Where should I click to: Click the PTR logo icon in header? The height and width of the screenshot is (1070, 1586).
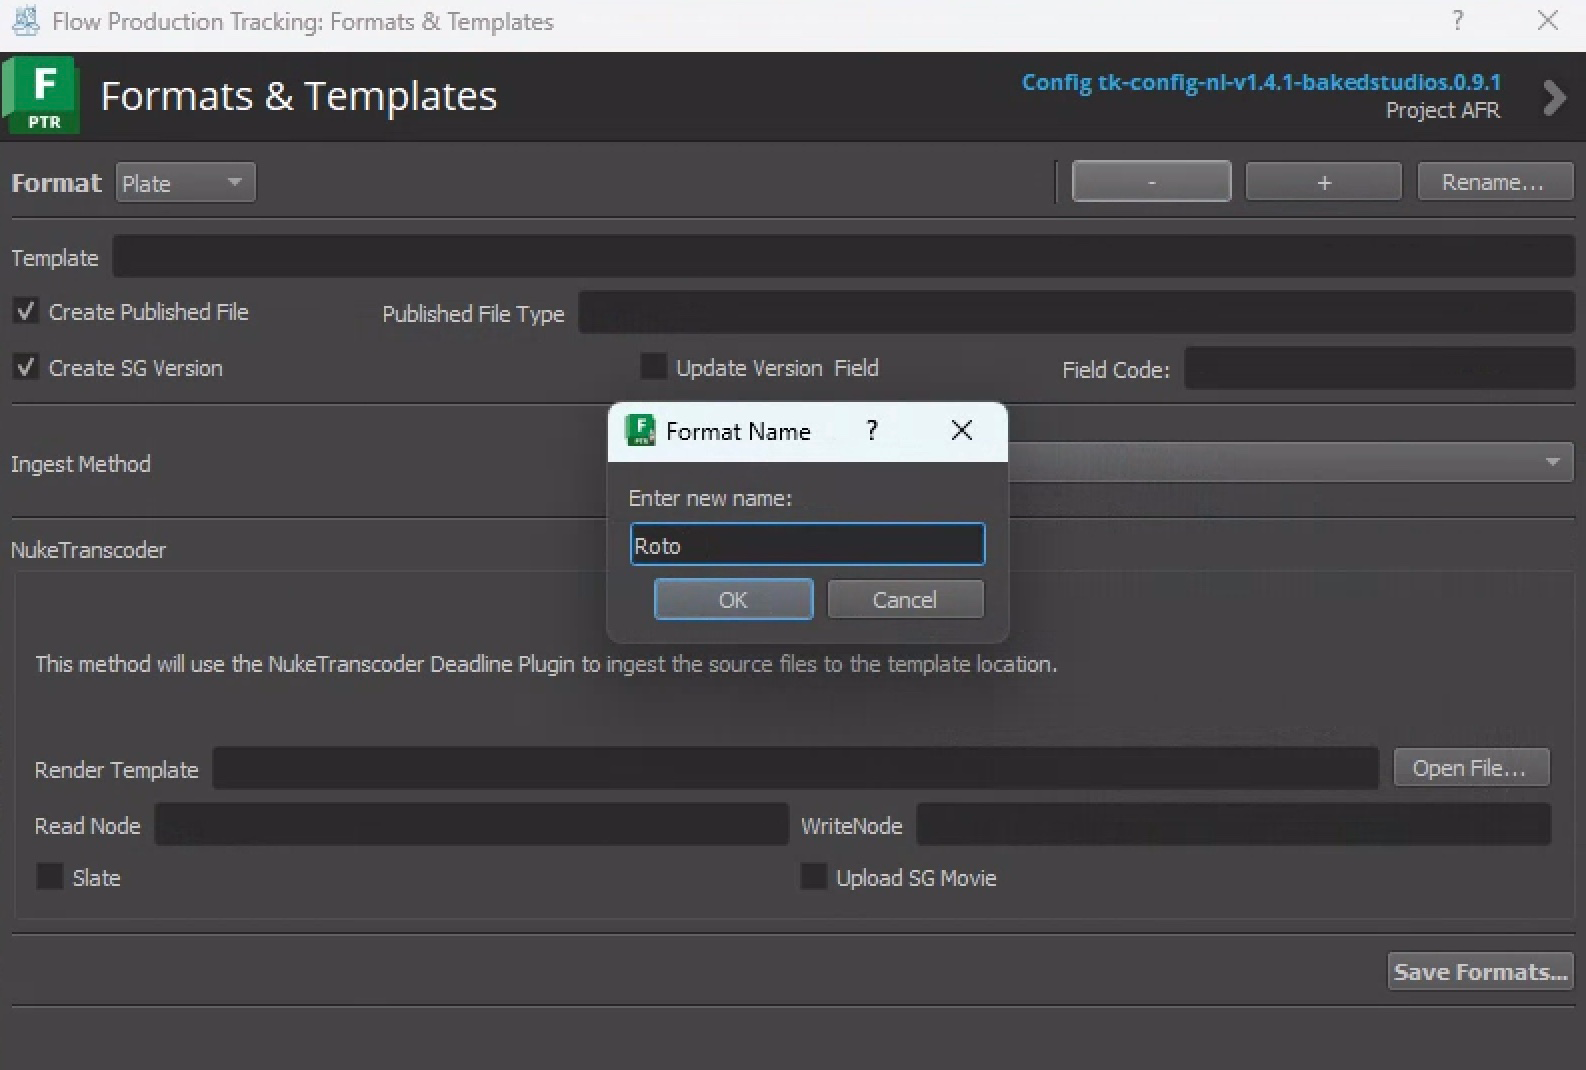tap(42, 96)
